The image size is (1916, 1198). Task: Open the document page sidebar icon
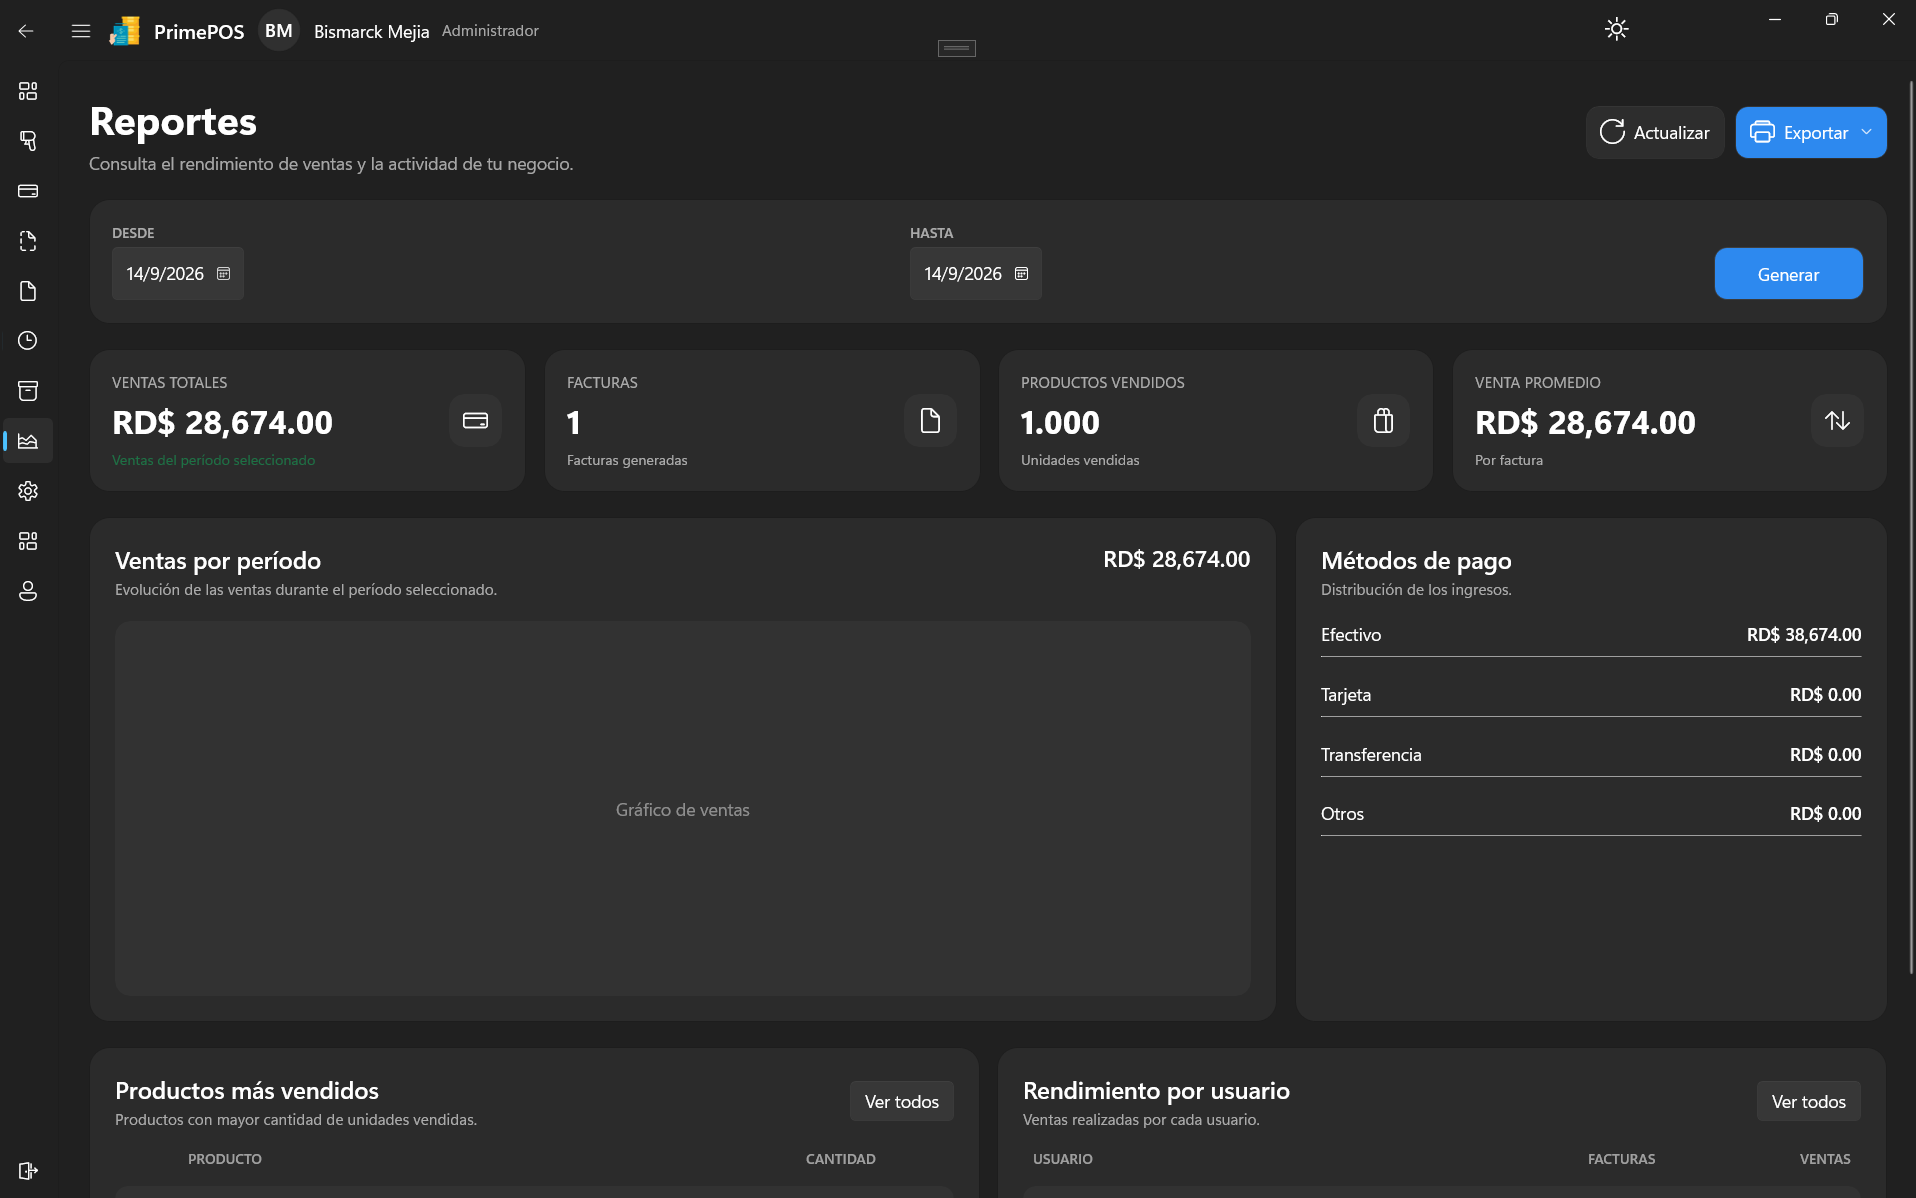point(28,291)
